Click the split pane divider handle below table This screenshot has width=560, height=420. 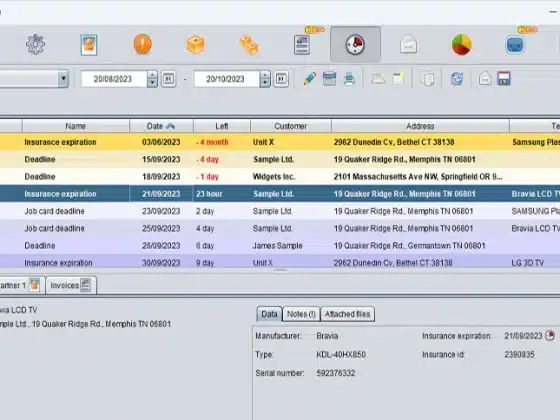(x=281, y=270)
